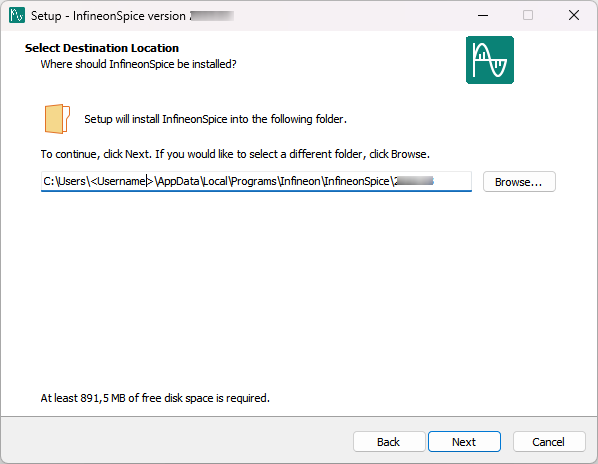
Task: Click inside the destination folder path field
Action: 256,181
